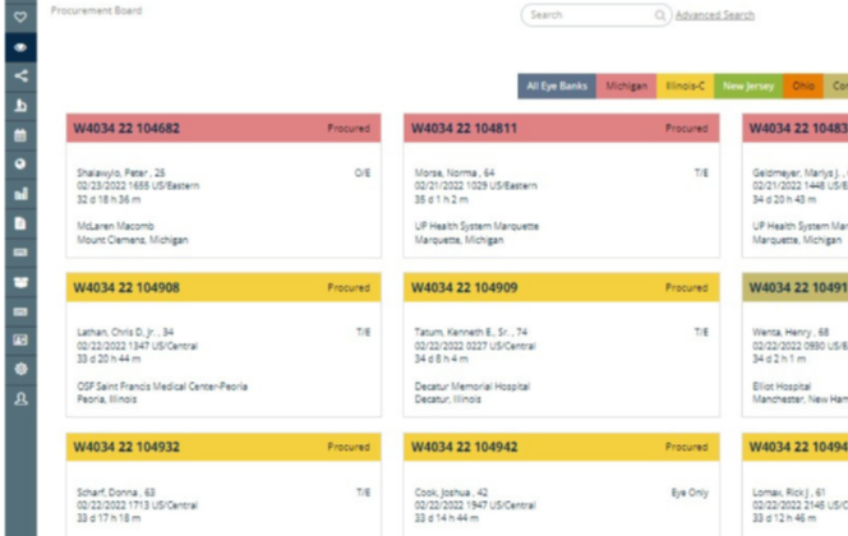Switch to the Illinois-C filter tab
Image resolution: width=848 pixels, height=536 pixels.
pos(685,87)
